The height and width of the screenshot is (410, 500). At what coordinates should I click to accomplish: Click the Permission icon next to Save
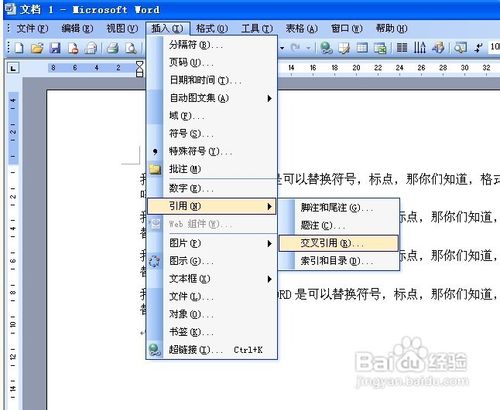tap(73, 48)
